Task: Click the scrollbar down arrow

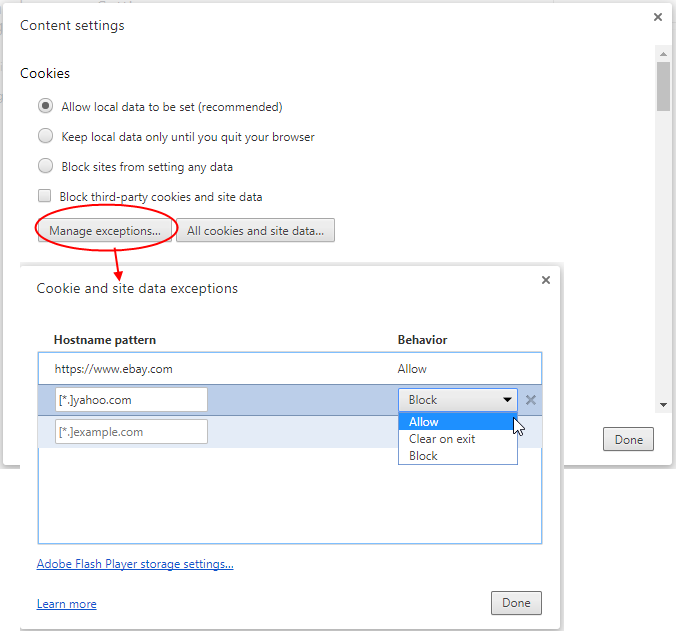Action: tap(663, 405)
